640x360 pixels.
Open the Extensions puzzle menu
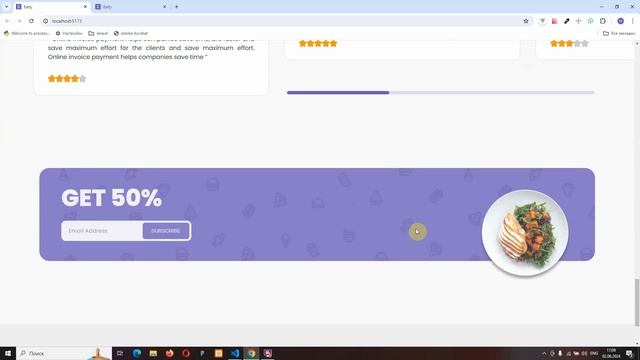tap(603, 21)
